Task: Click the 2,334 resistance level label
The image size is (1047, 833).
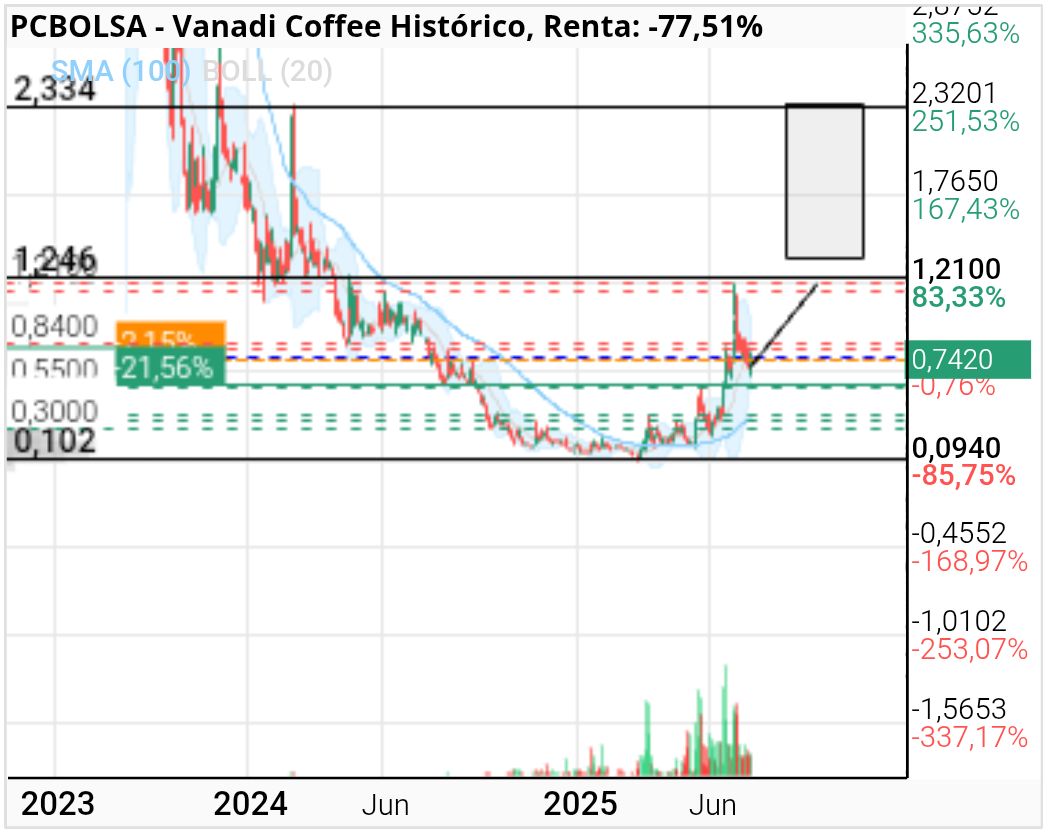Action: (55, 89)
